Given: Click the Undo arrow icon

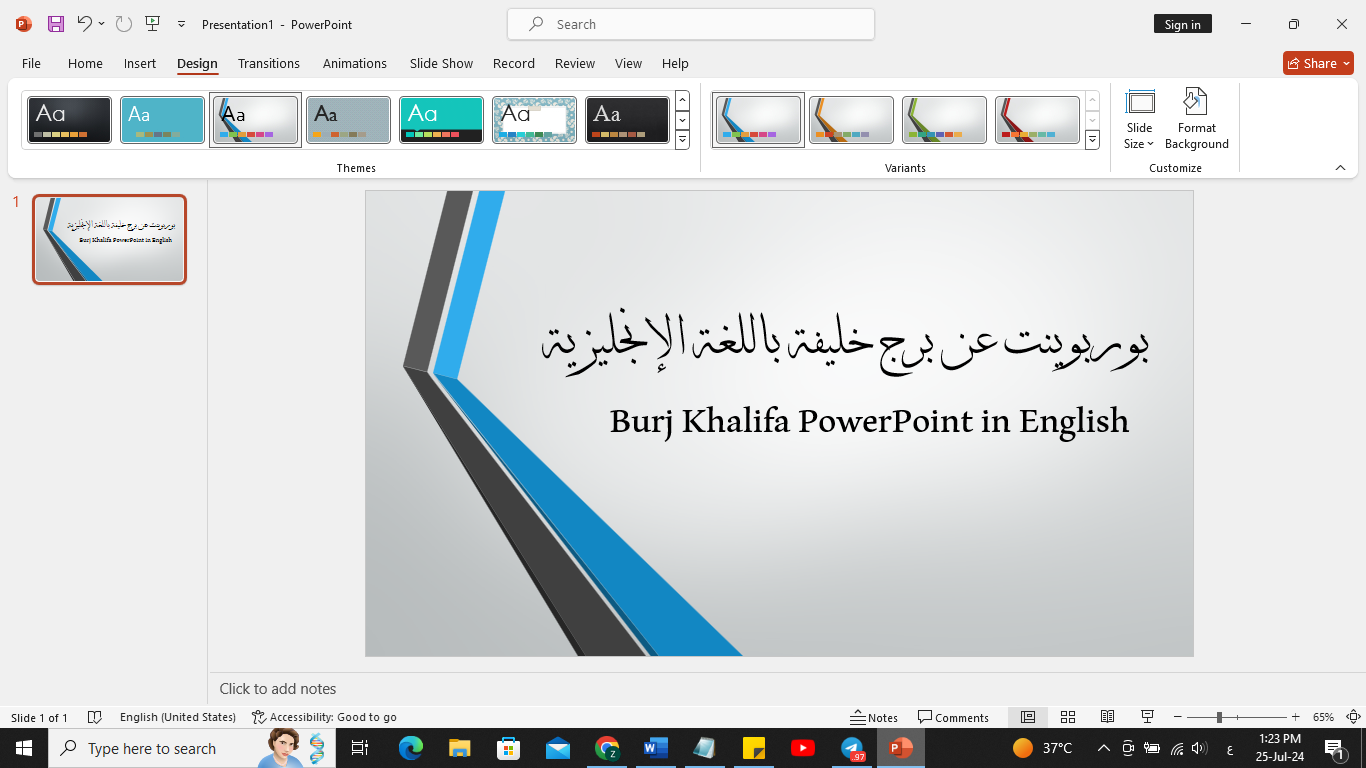Looking at the screenshot, I should click(x=84, y=24).
